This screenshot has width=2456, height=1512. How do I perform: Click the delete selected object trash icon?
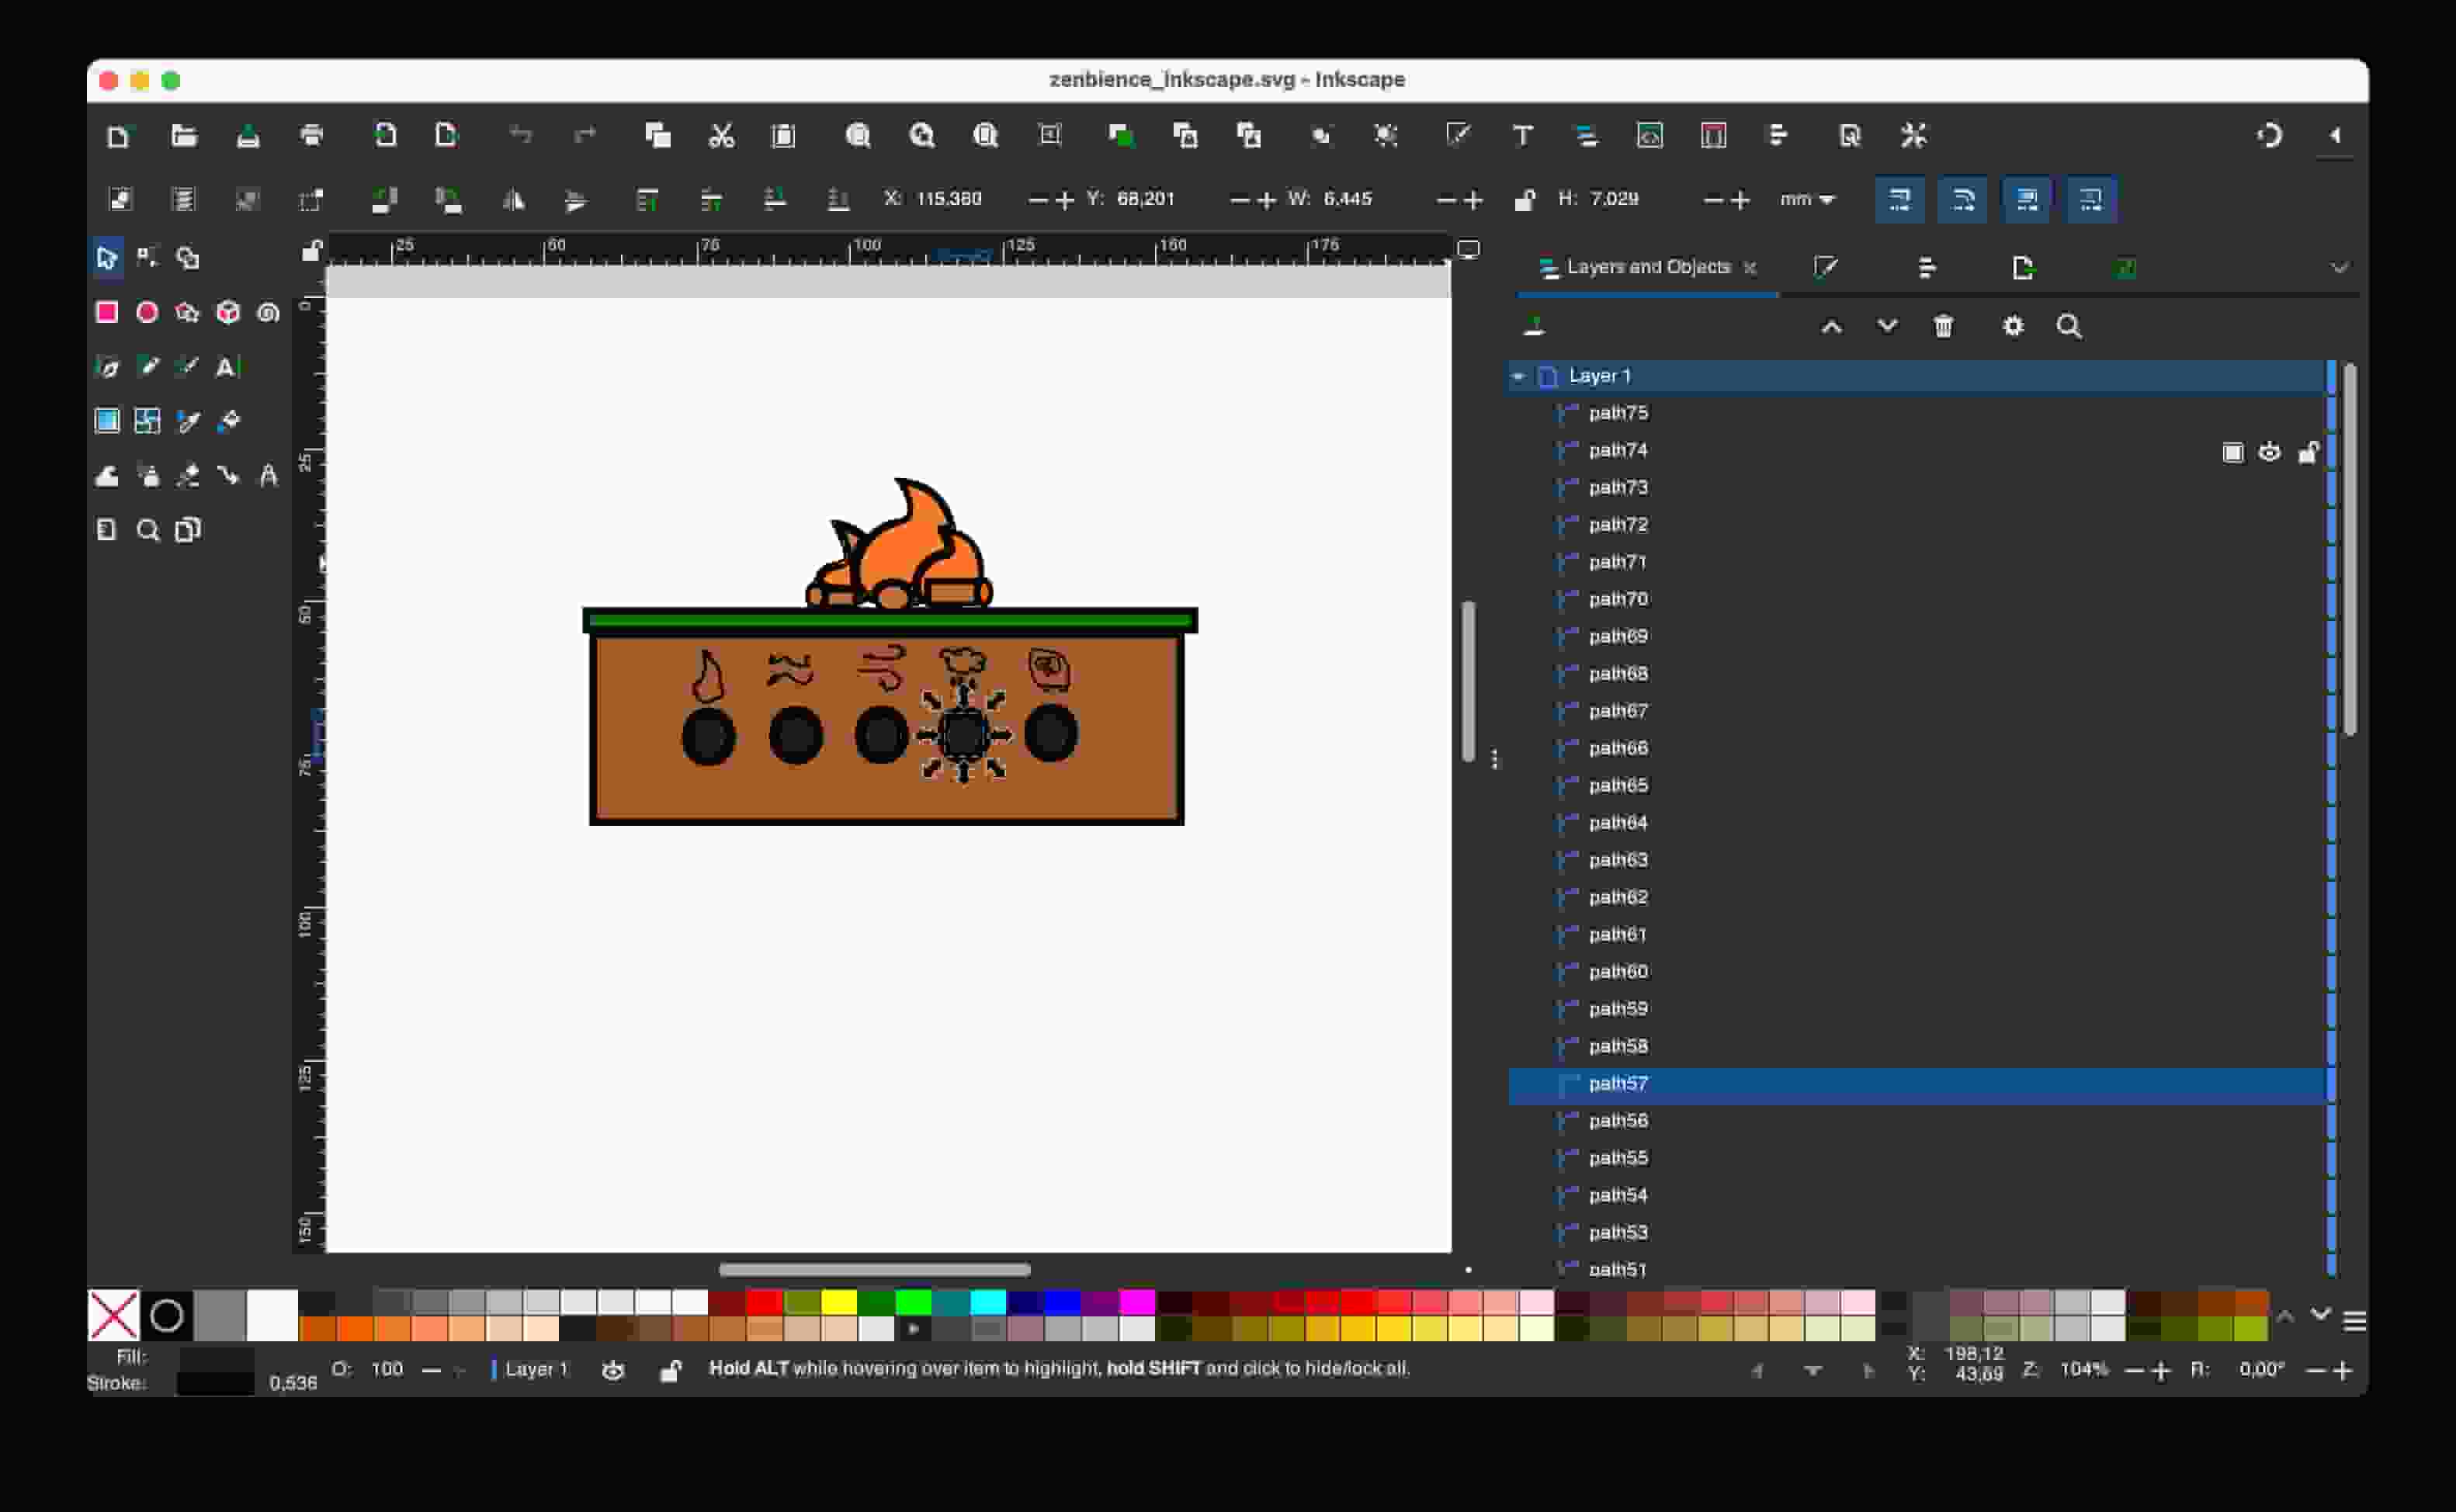click(1942, 326)
